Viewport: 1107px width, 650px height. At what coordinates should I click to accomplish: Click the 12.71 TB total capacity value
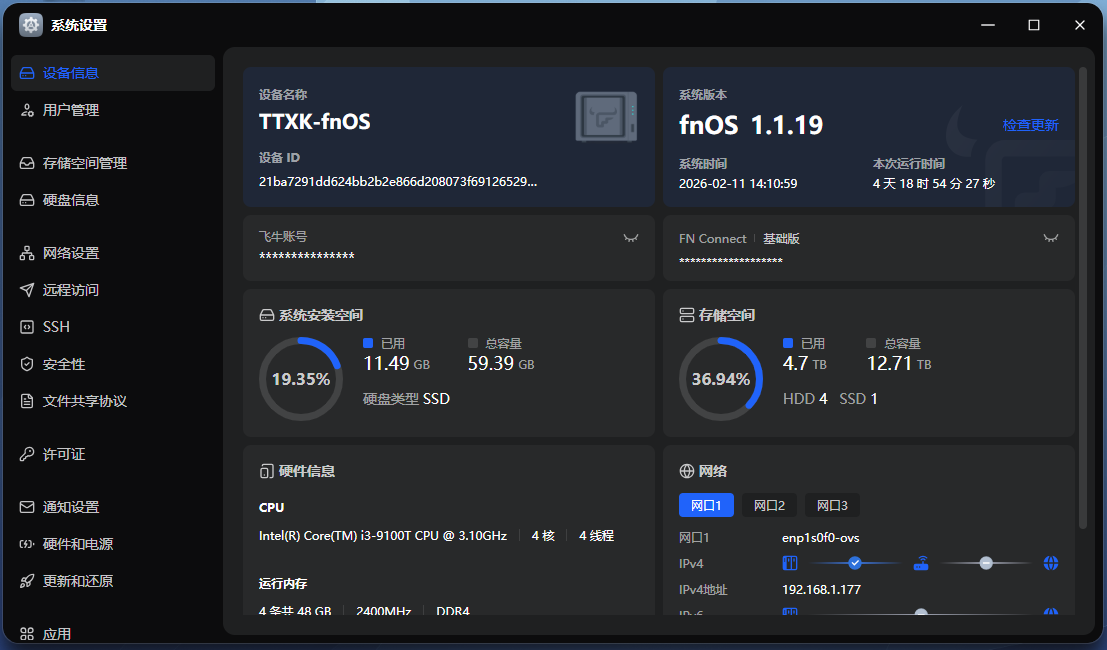pos(899,363)
